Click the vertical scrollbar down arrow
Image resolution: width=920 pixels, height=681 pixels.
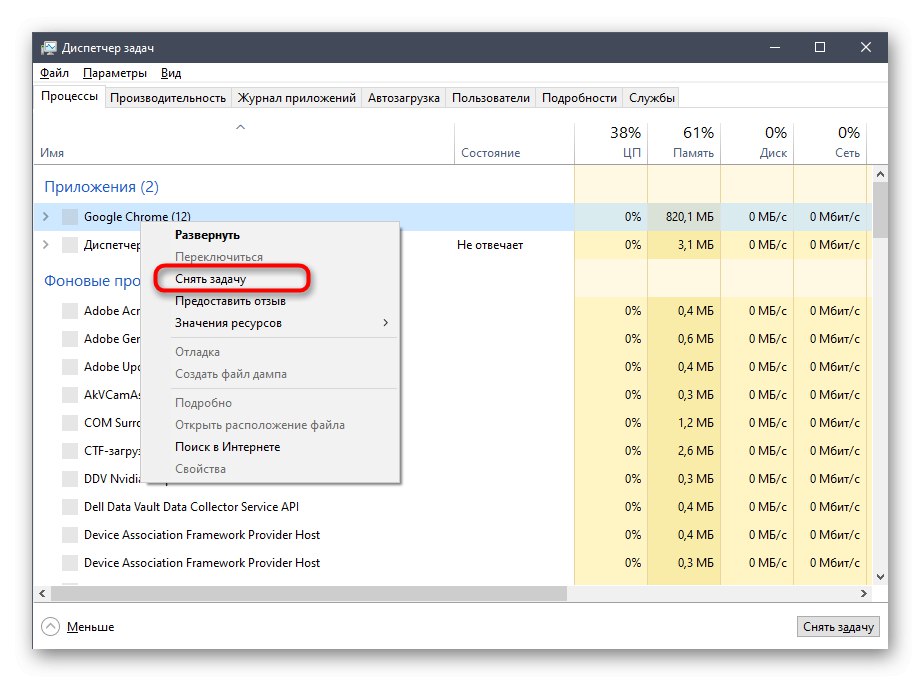pyautogui.click(x=880, y=577)
